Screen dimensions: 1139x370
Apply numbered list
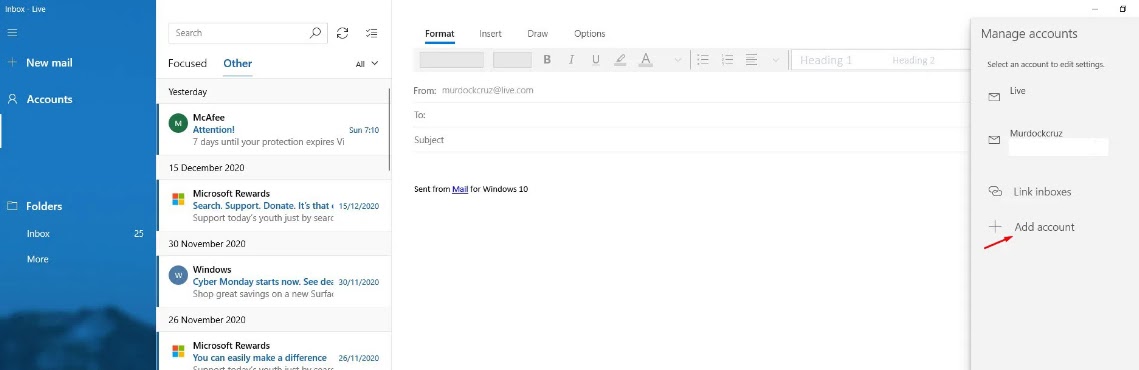tap(727, 60)
